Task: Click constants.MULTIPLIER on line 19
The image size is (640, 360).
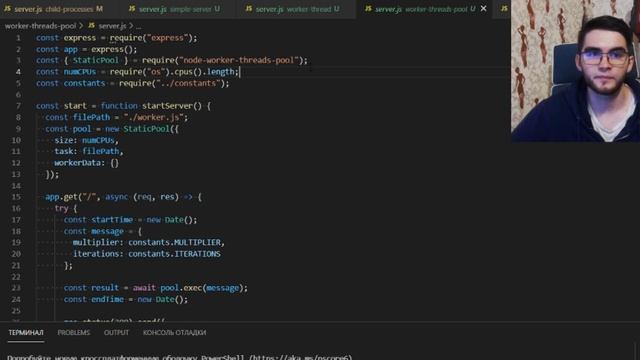Action: coord(174,242)
